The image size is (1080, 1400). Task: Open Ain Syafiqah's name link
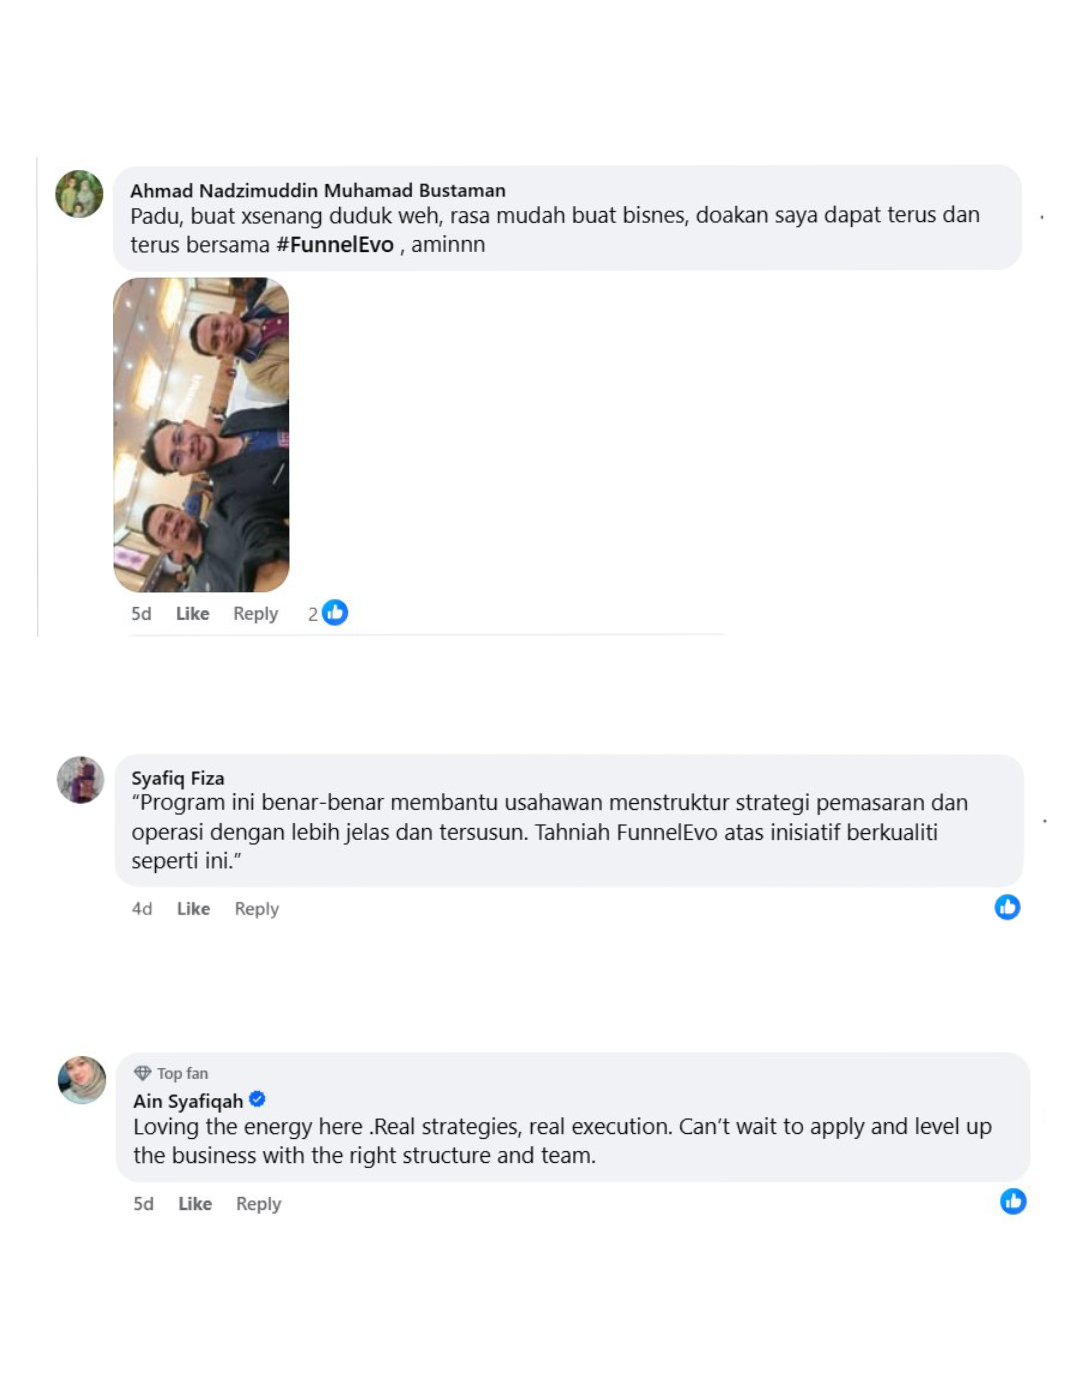(x=188, y=1101)
